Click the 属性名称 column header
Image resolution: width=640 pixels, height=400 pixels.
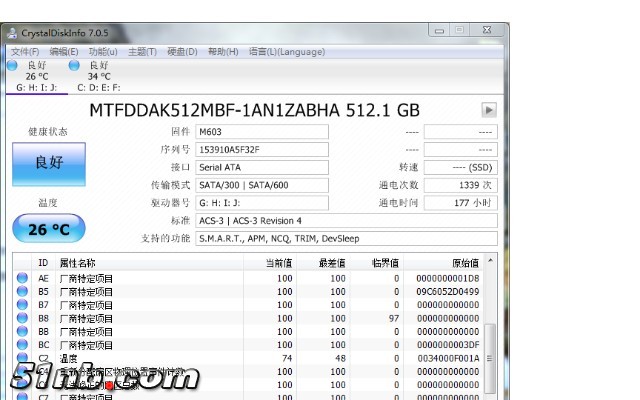coord(149,263)
